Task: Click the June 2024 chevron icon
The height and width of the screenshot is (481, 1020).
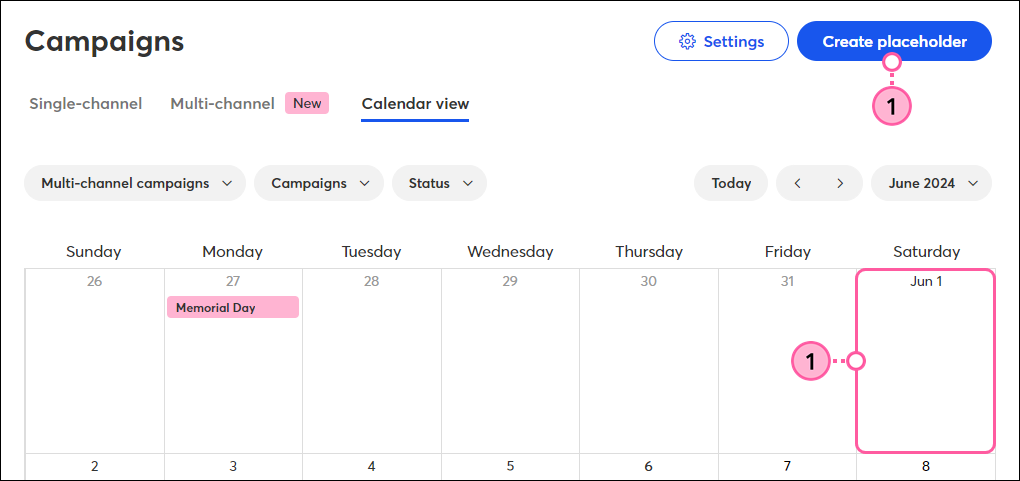Action: tap(973, 184)
